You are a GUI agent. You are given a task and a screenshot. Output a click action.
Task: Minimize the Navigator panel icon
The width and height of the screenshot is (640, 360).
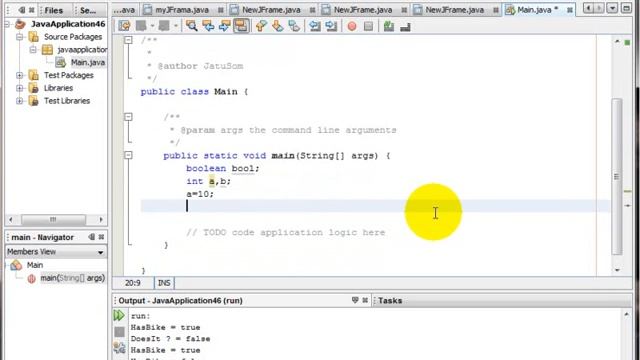(91, 237)
